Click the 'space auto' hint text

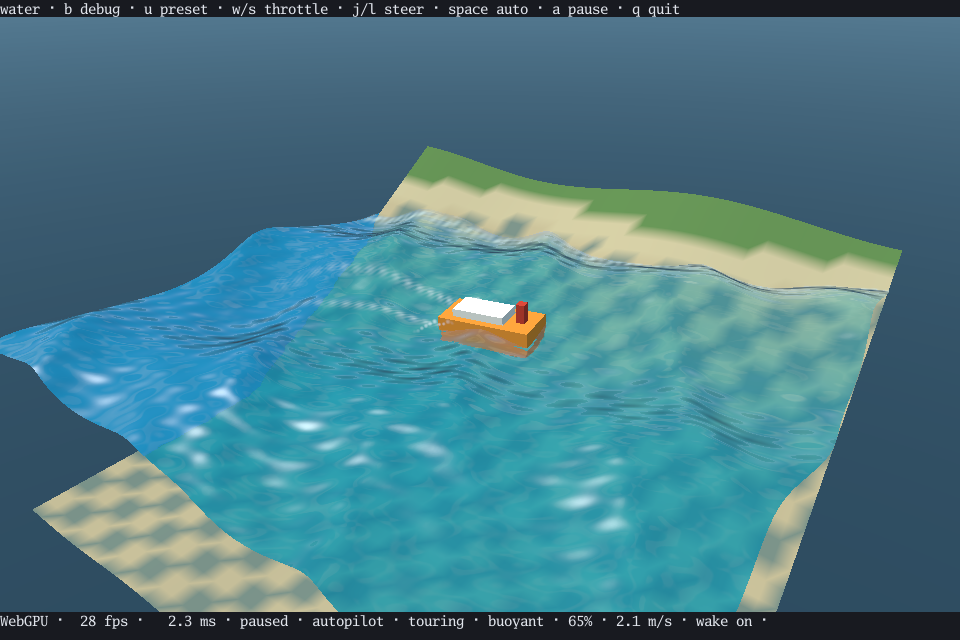click(x=488, y=9)
